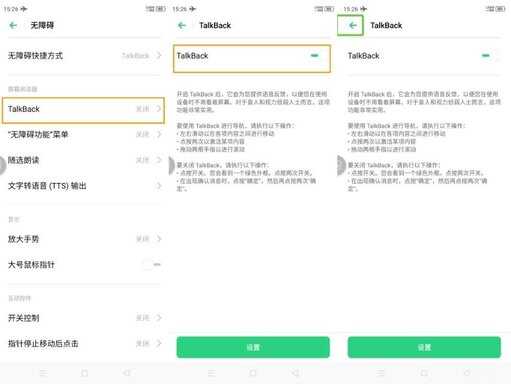The image size is (511, 384).
Task: Open chevron on 随选朗读 row
Action: (x=159, y=160)
